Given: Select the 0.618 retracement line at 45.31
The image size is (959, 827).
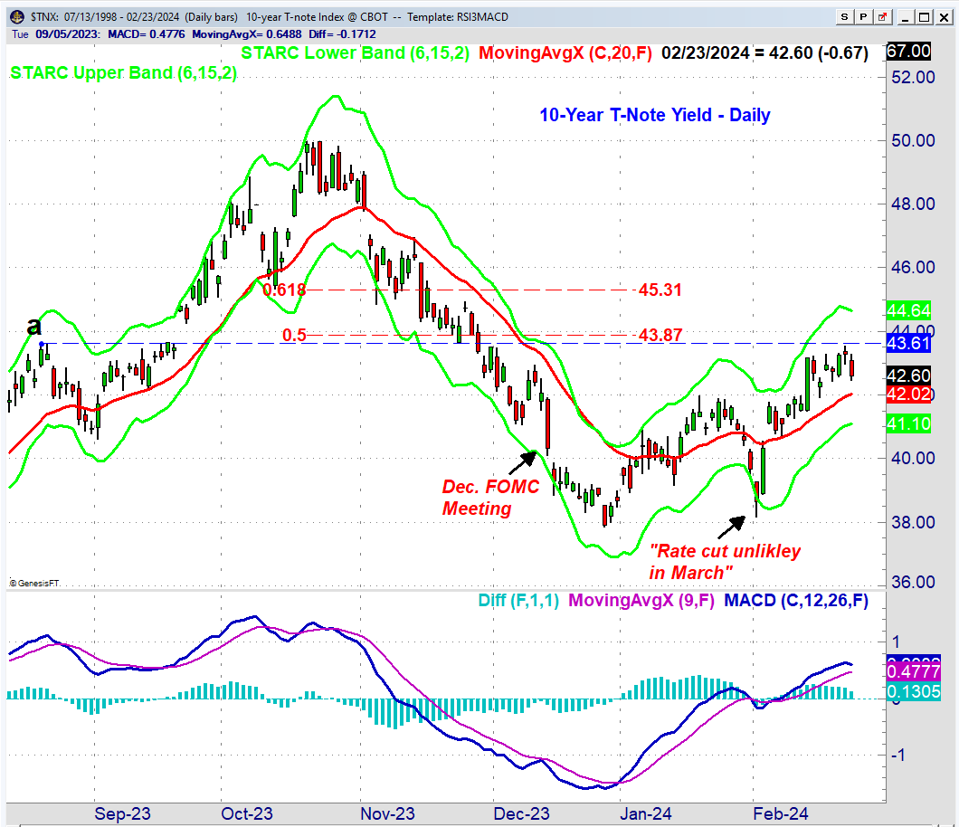Looking at the screenshot, I should pos(450,290).
